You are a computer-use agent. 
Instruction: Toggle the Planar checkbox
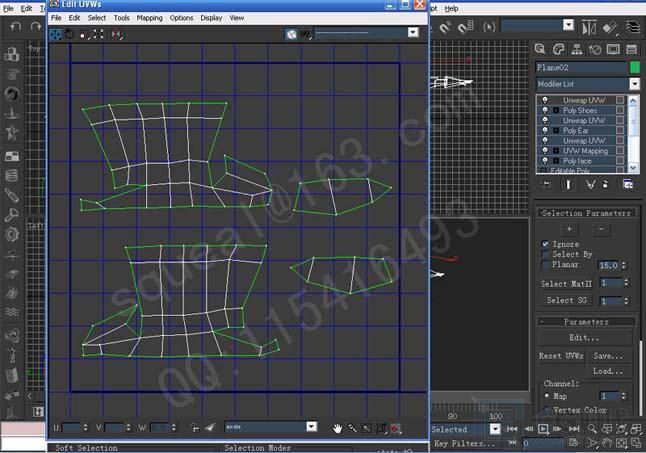coord(545,264)
